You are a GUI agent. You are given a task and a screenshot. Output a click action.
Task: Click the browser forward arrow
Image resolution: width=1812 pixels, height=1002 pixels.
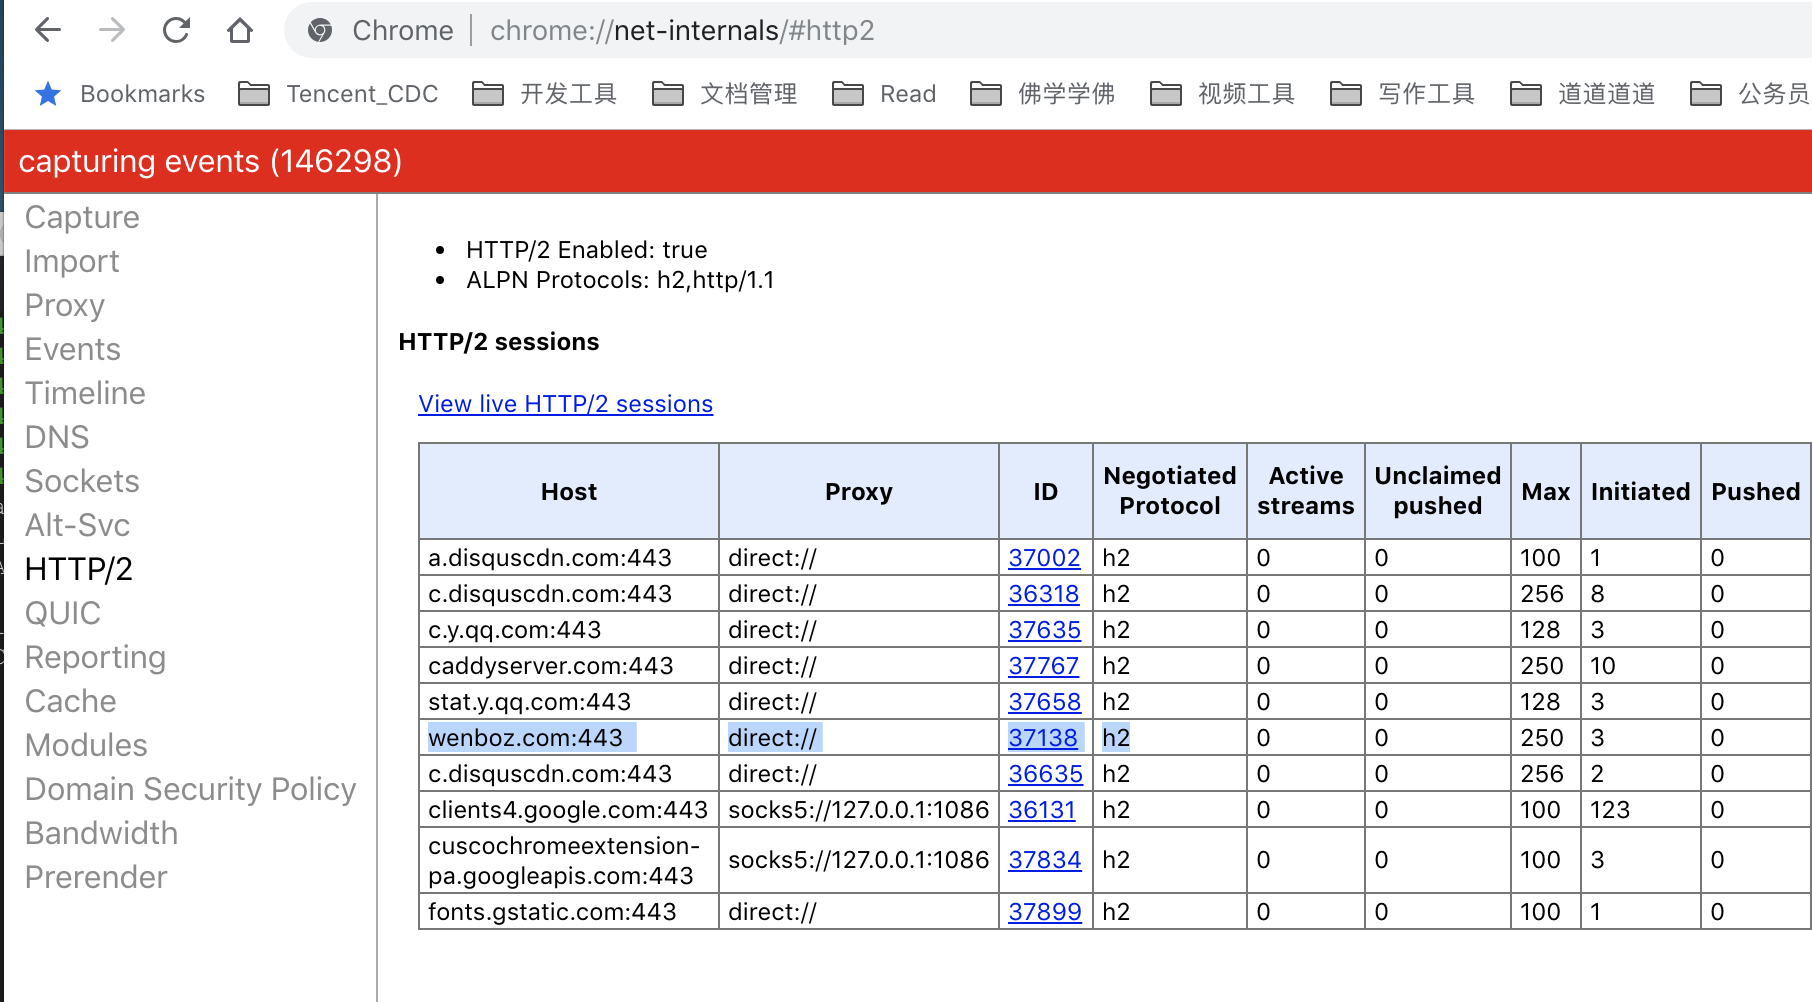pos(112,31)
